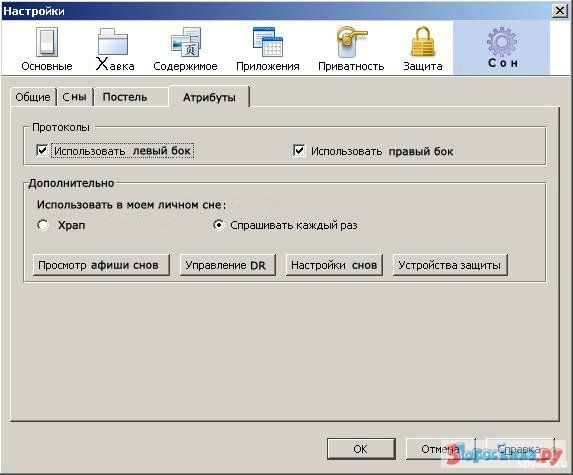
Task: Select Спрашивать каждый раз radio option
Action: coord(219,225)
